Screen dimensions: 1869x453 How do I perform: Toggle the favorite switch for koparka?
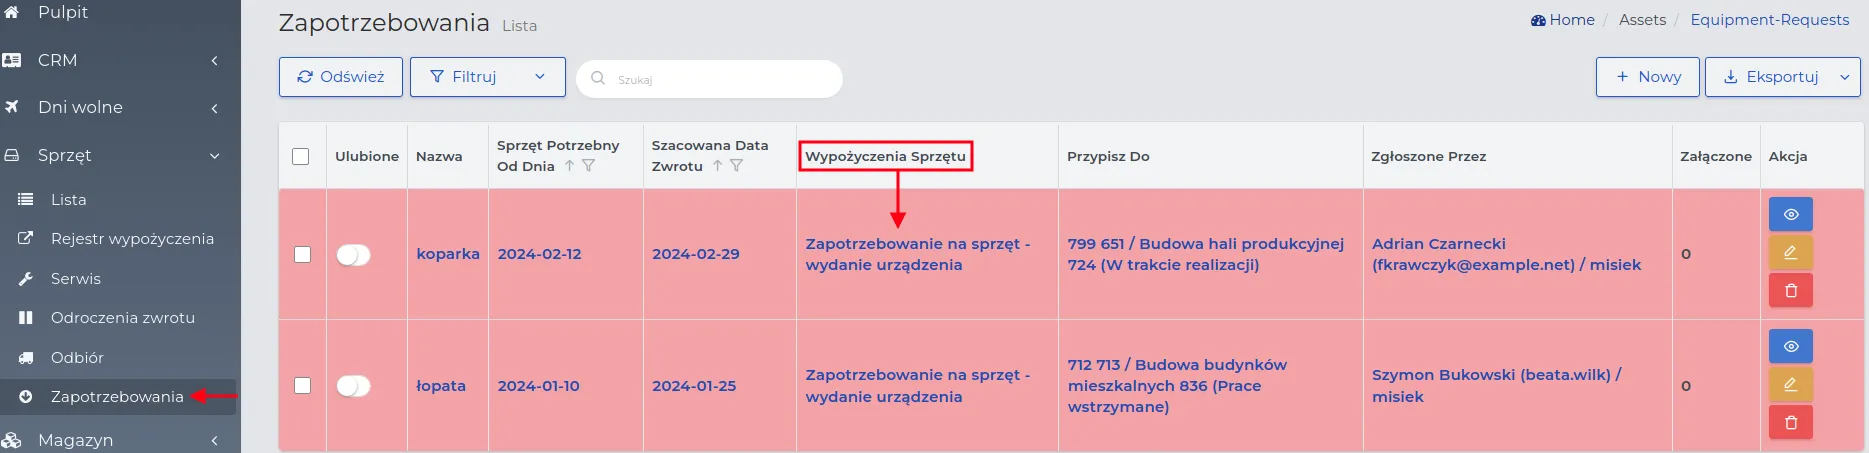[x=353, y=255]
